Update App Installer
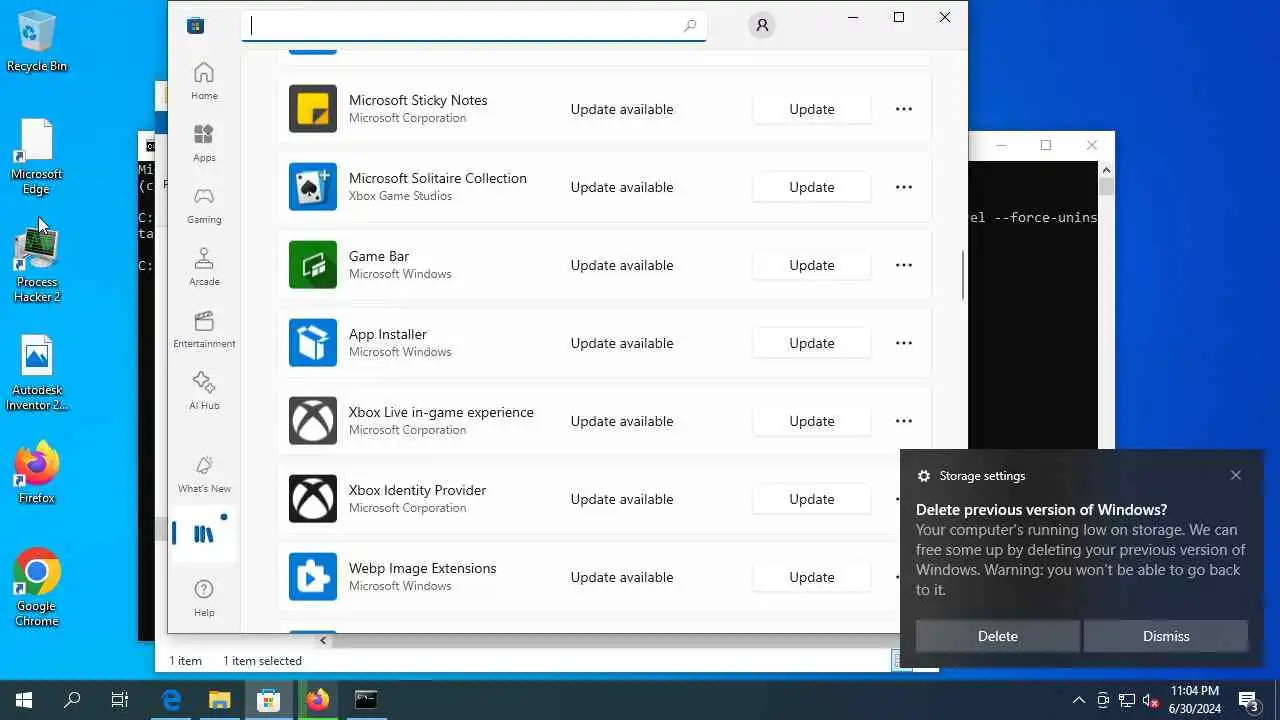 [x=812, y=343]
